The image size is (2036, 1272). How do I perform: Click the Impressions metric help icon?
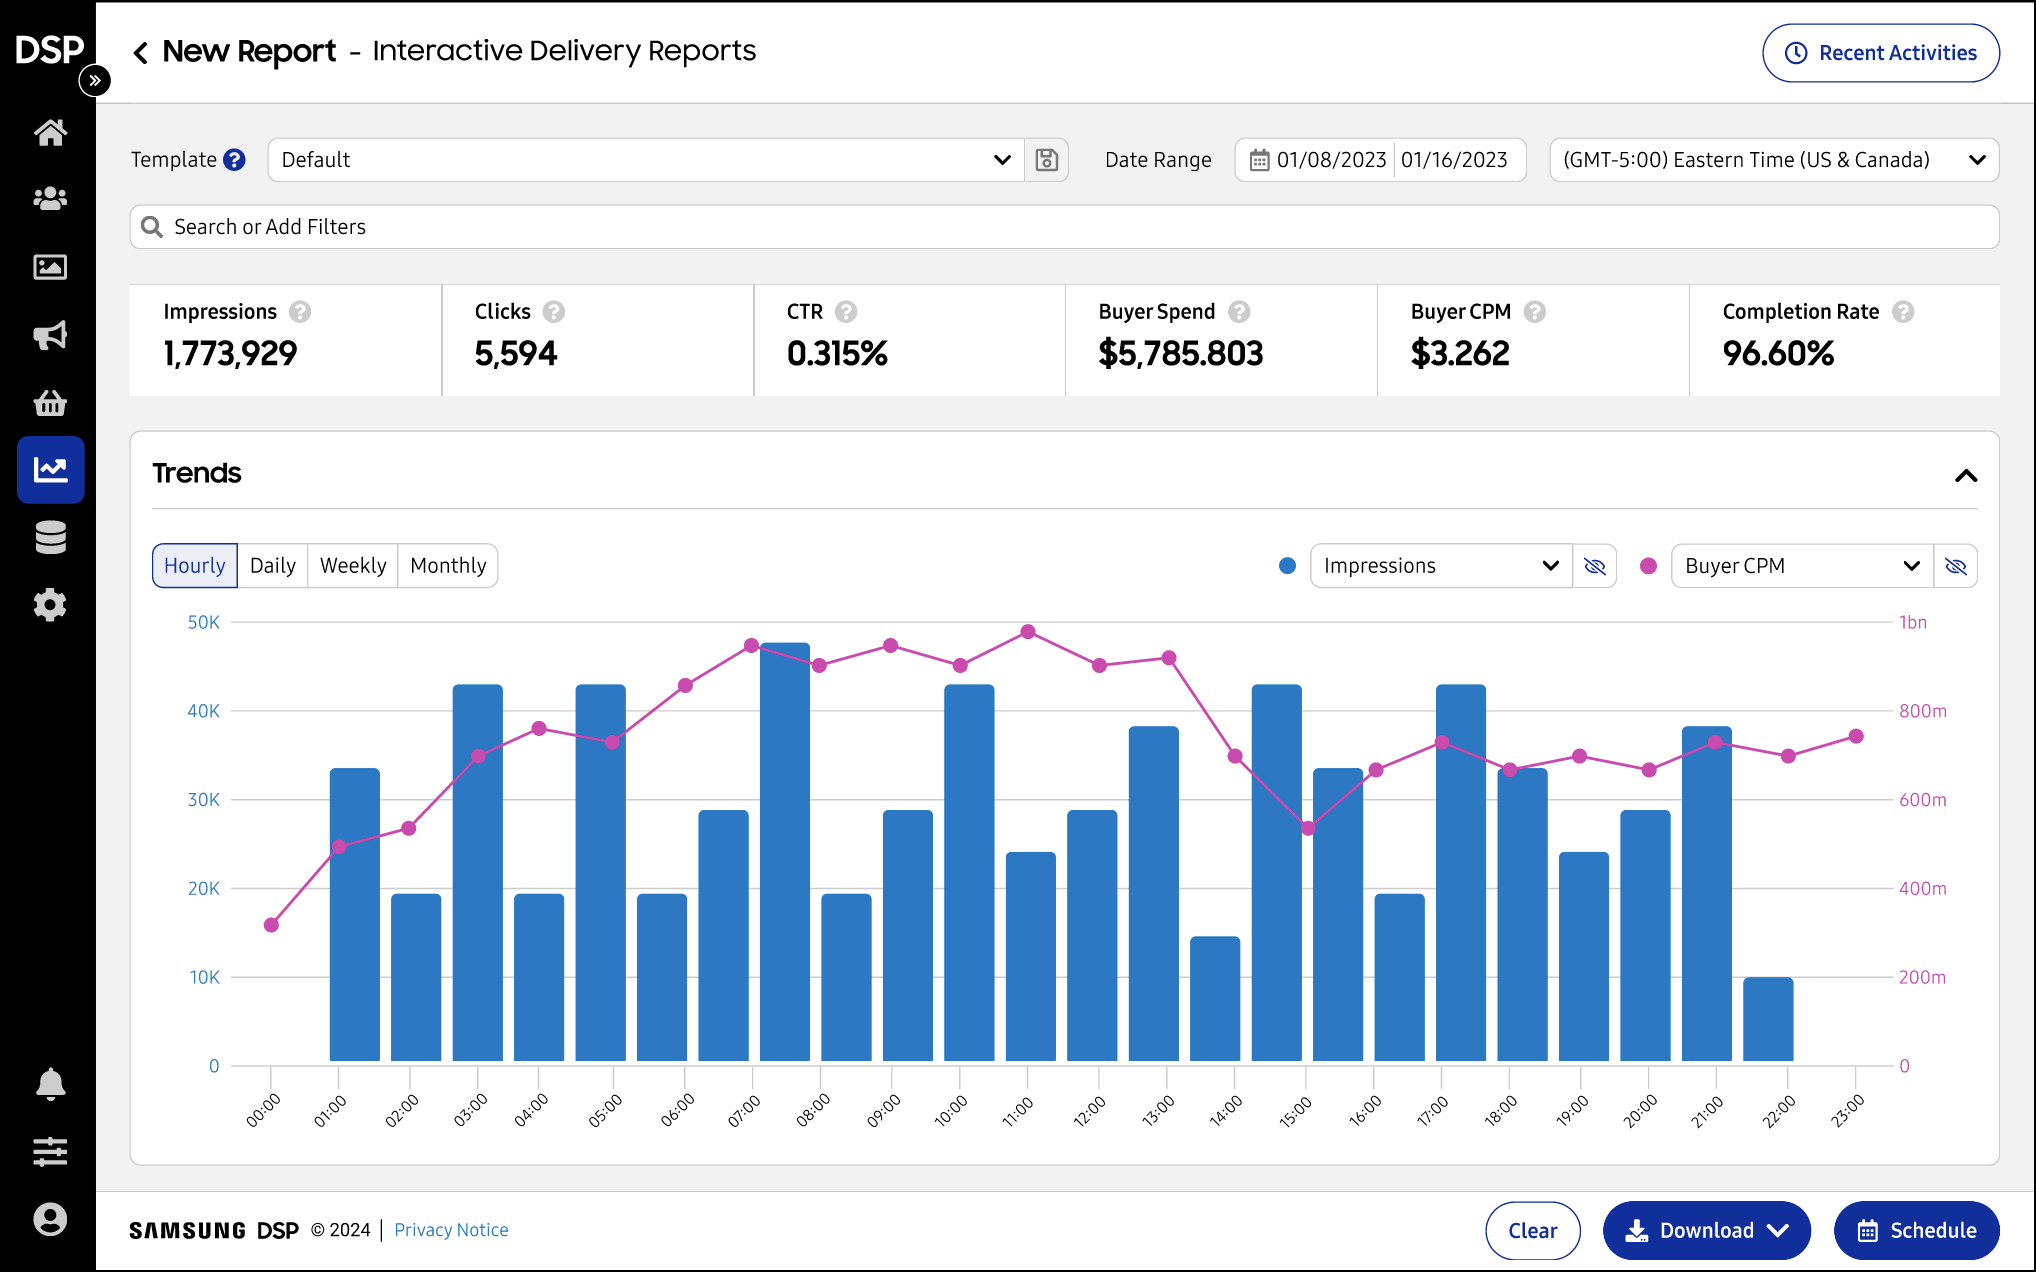[x=300, y=312]
